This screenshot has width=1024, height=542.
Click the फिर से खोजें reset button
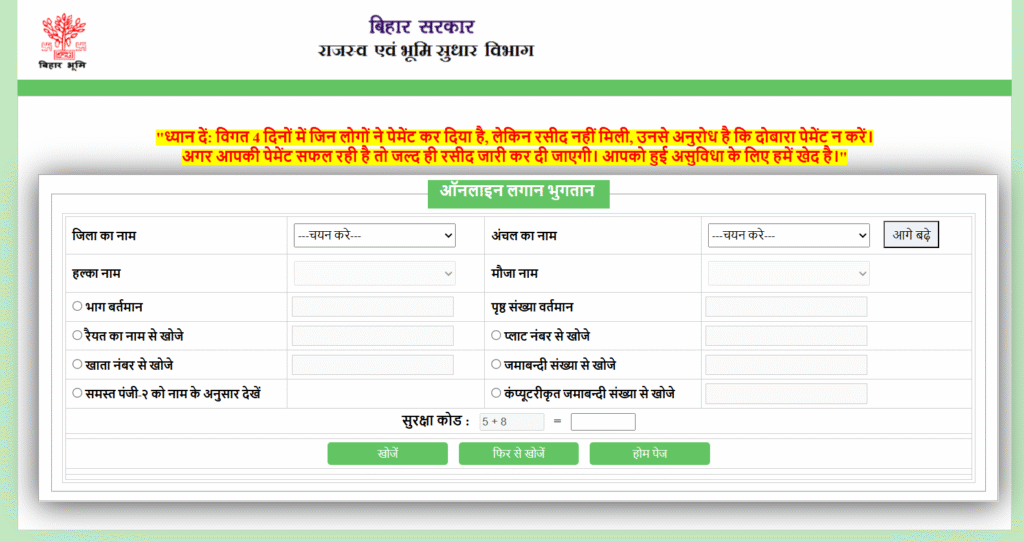click(519, 454)
